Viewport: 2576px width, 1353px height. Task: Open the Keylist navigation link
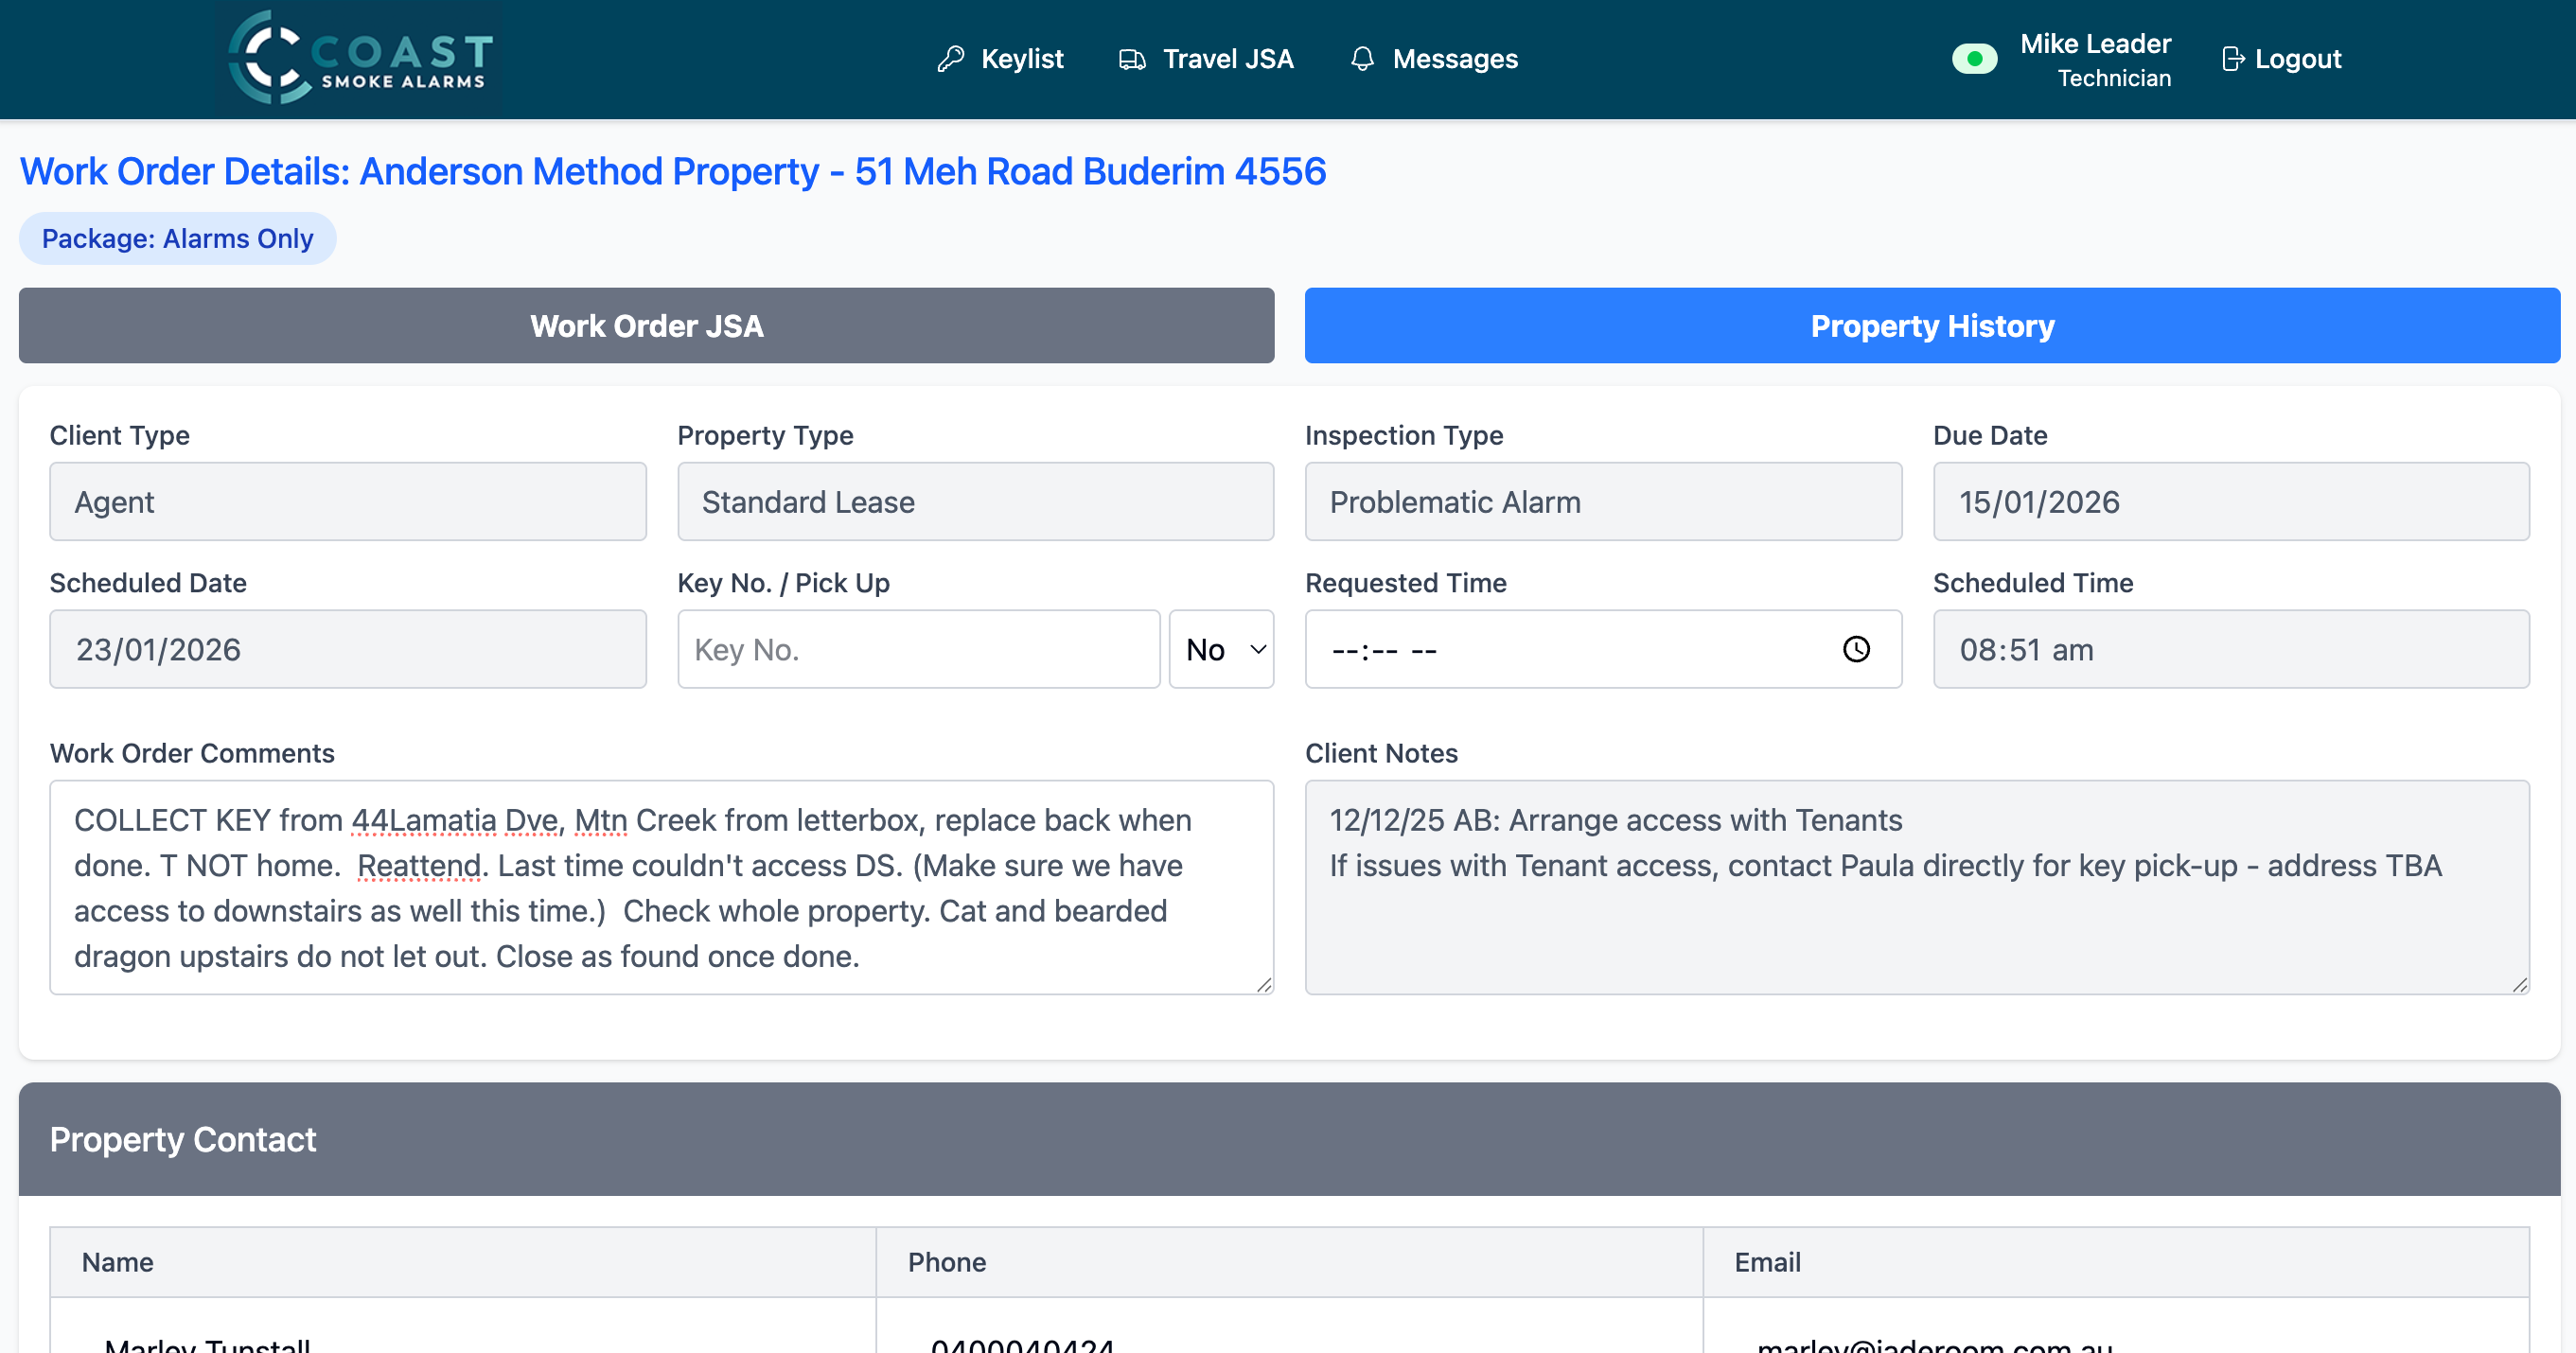(x=1021, y=59)
